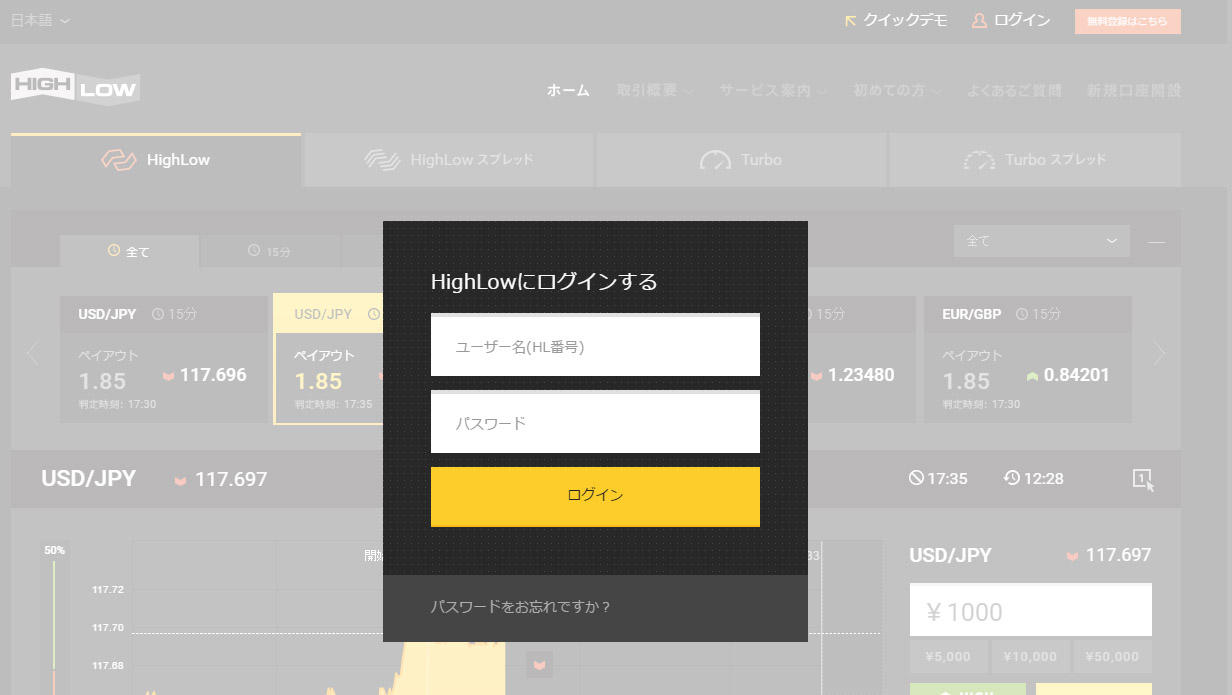Image resolution: width=1232 pixels, height=695 pixels.
Task: Click the パスワードをお忘れですか？ link
Action: 520,607
